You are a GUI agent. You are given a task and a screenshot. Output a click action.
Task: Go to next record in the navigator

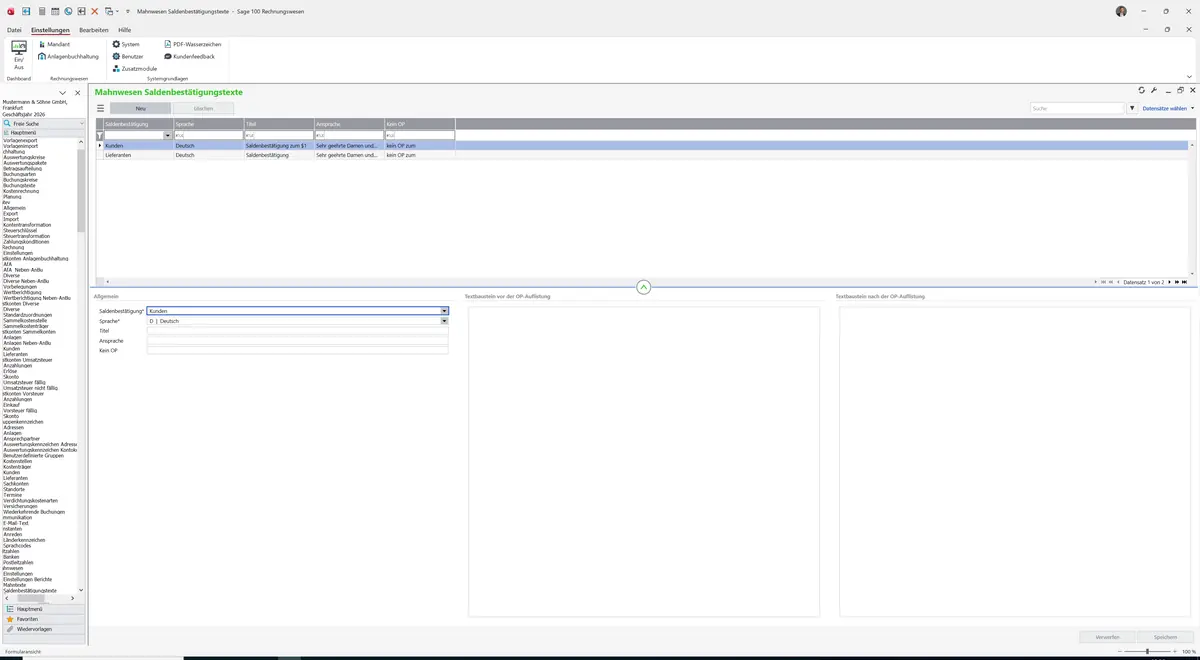[1169, 282]
